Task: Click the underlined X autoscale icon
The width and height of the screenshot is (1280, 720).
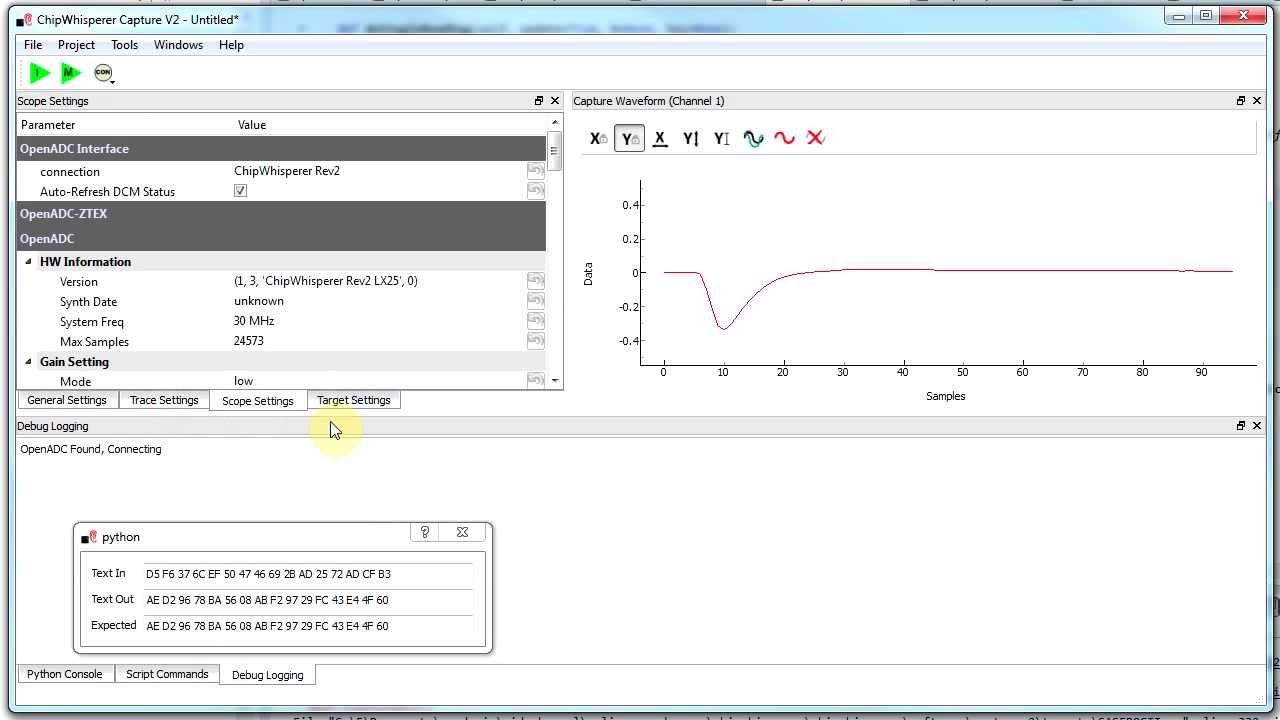Action: [660, 139]
